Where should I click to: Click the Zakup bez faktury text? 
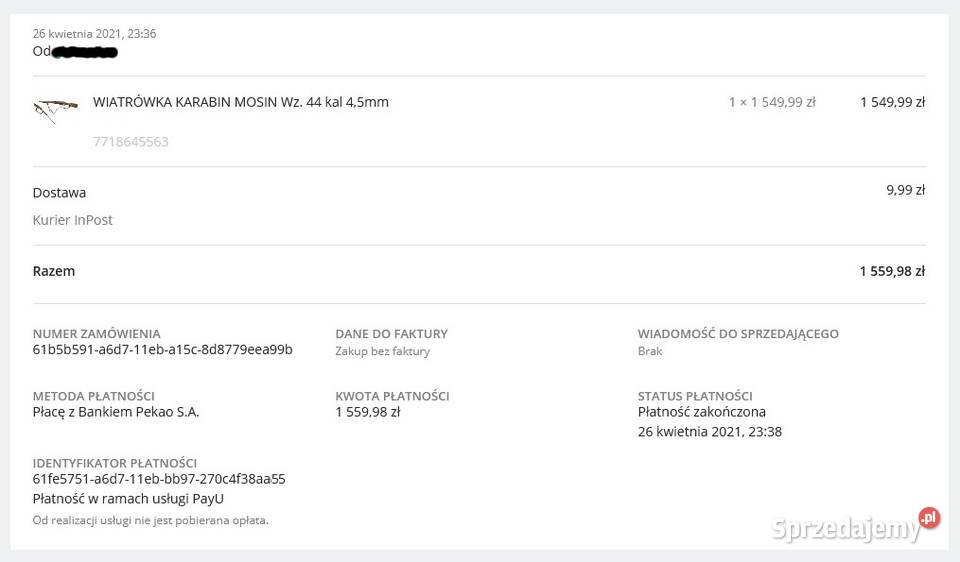pyautogui.click(x=383, y=351)
